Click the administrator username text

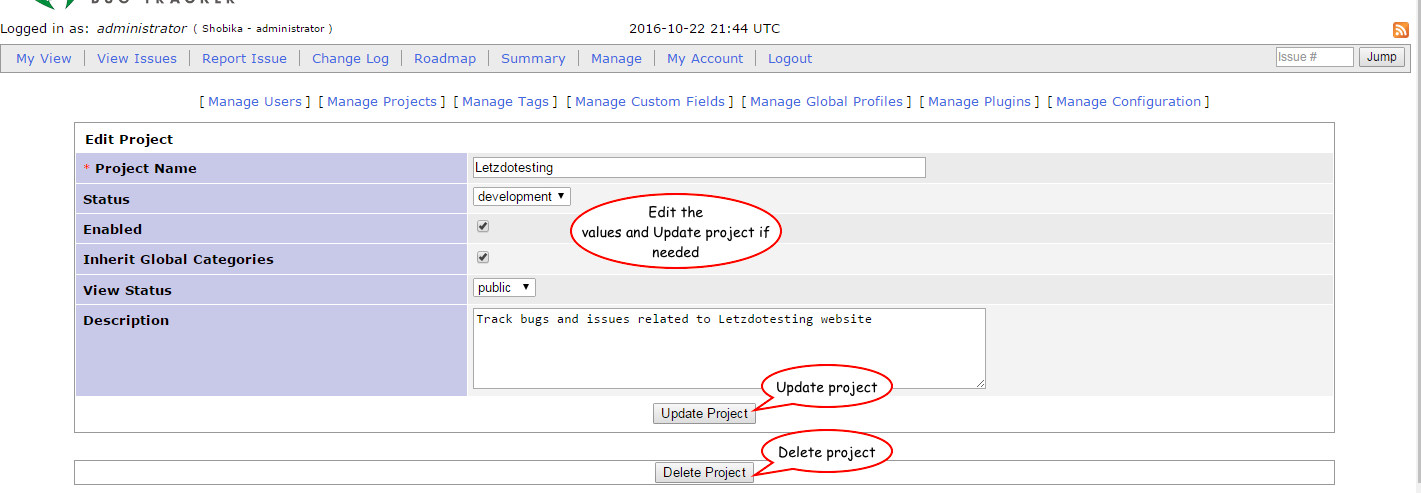[x=141, y=28]
